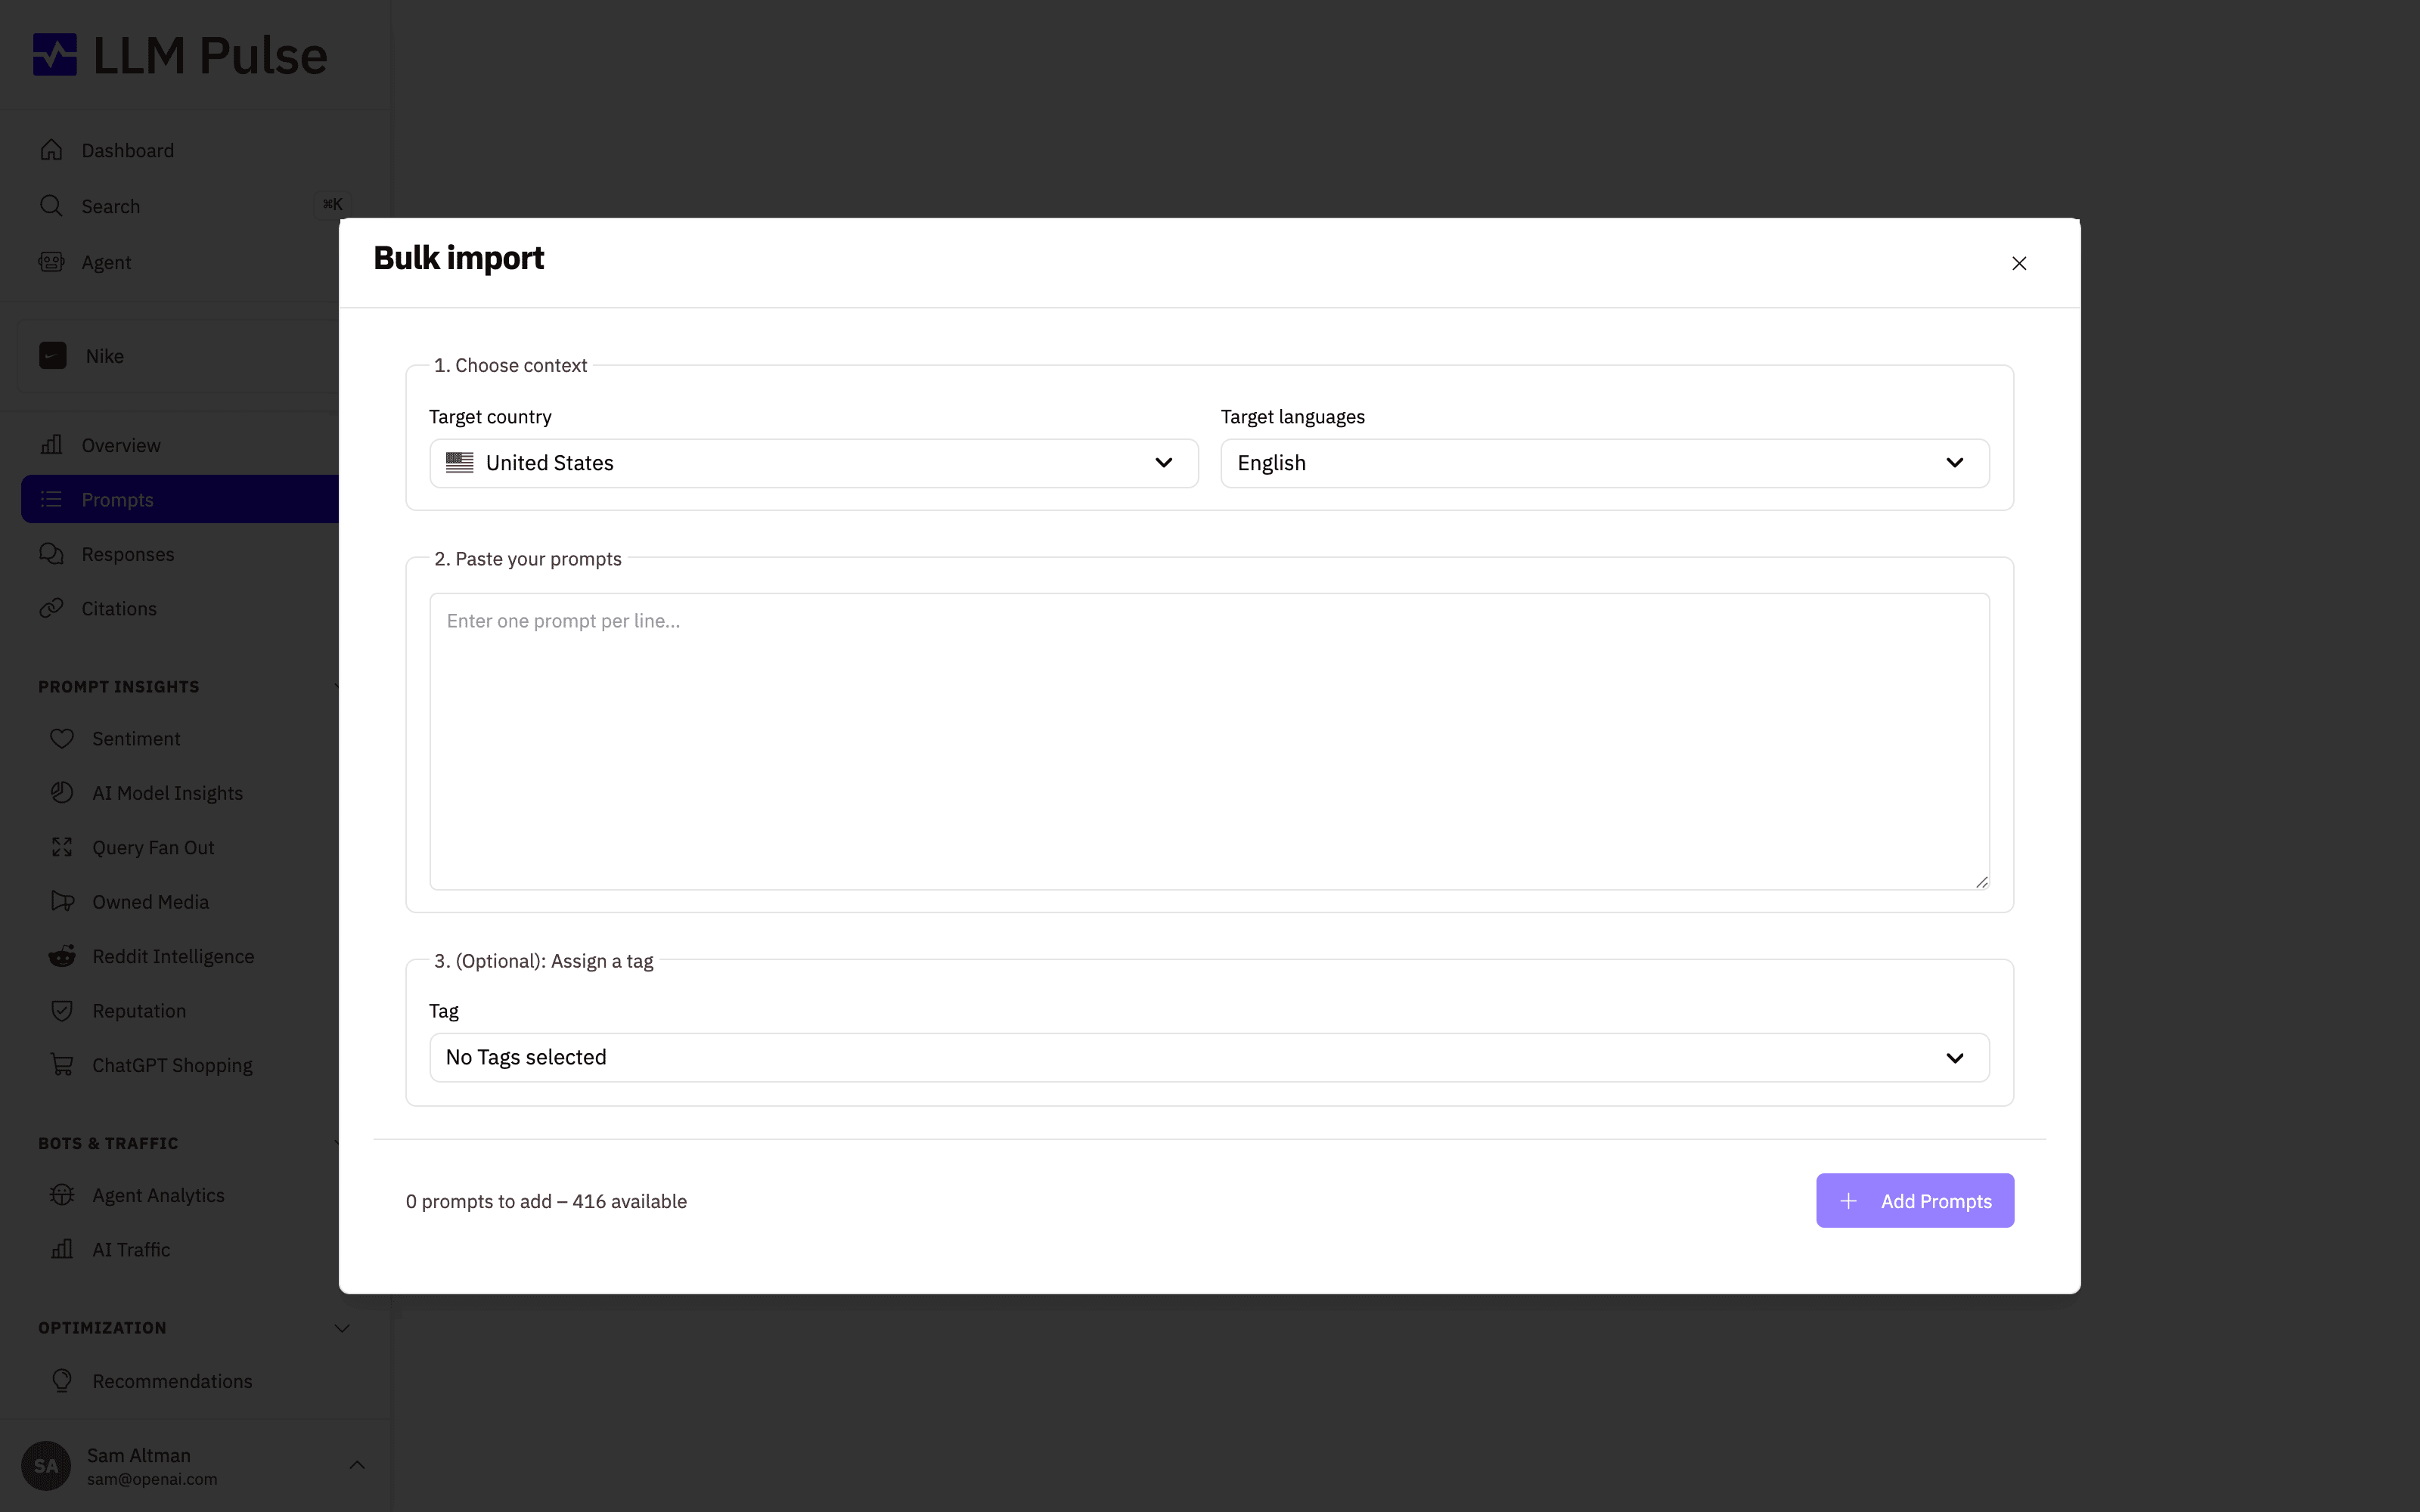The image size is (2420, 1512).
Task: Click the Recommendations lightbulb icon
Action: click(x=62, y=1381)
